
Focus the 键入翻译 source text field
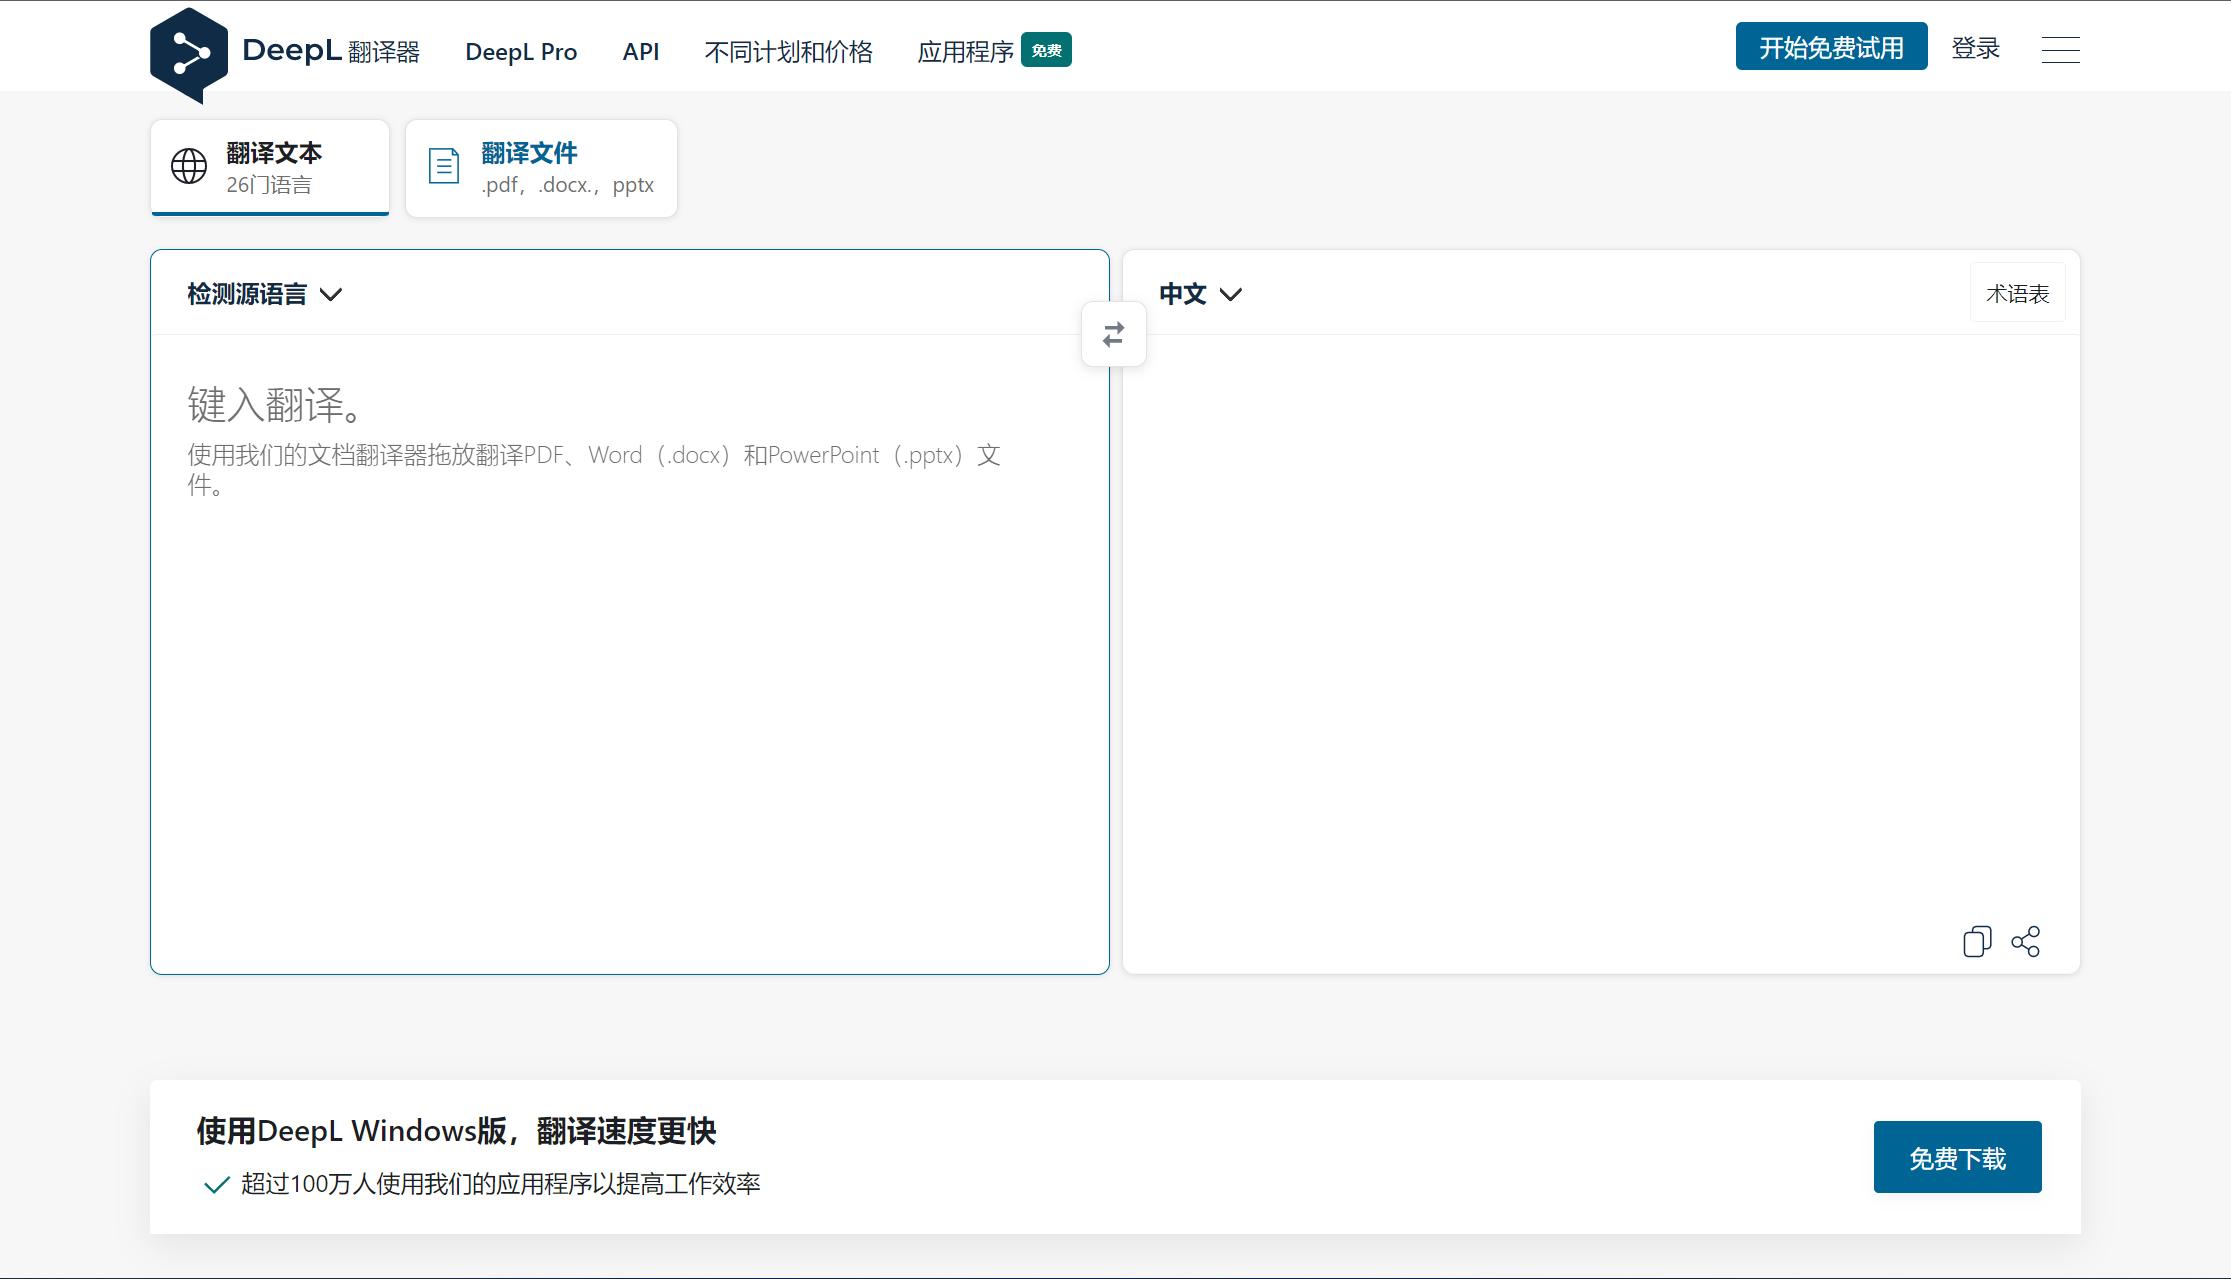click(x=630, y=654)
